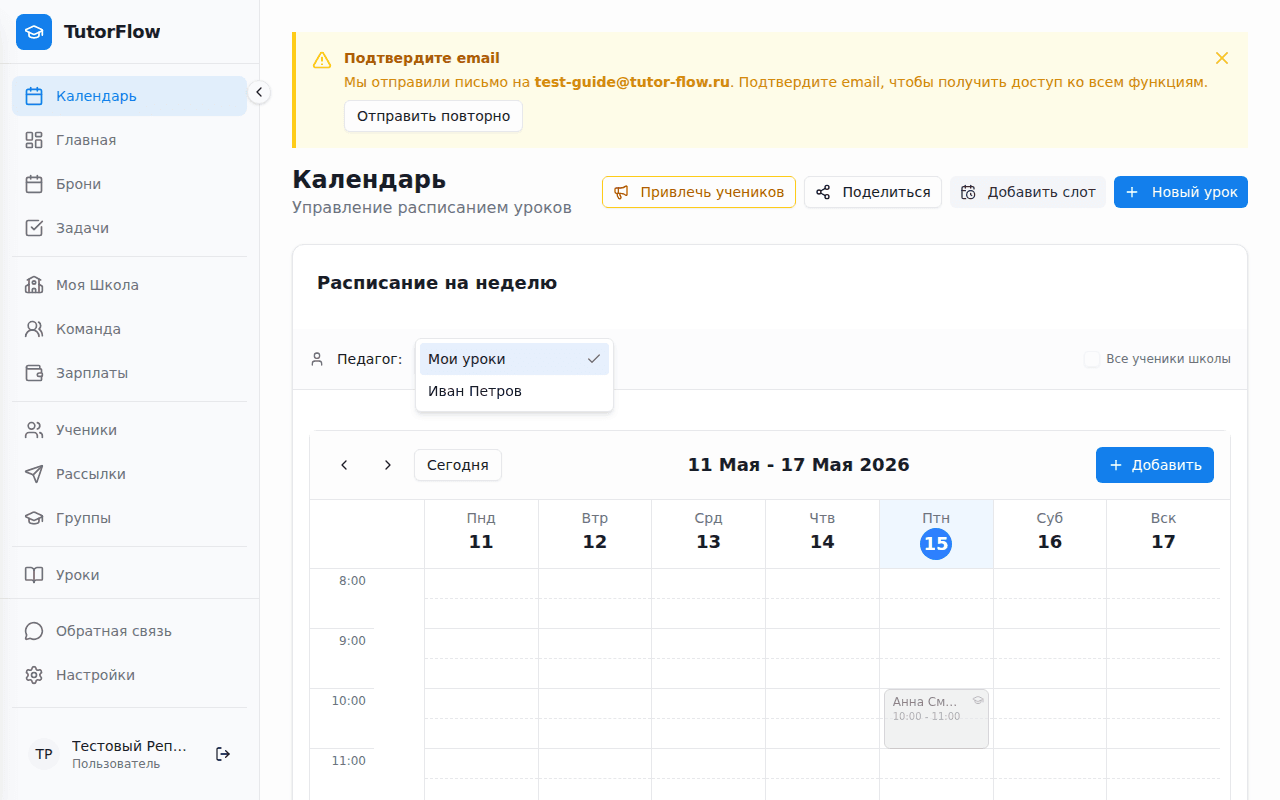Click the Новый урок button
This screenshot has width=1280, height=800.
click(x=1181, y=192)
